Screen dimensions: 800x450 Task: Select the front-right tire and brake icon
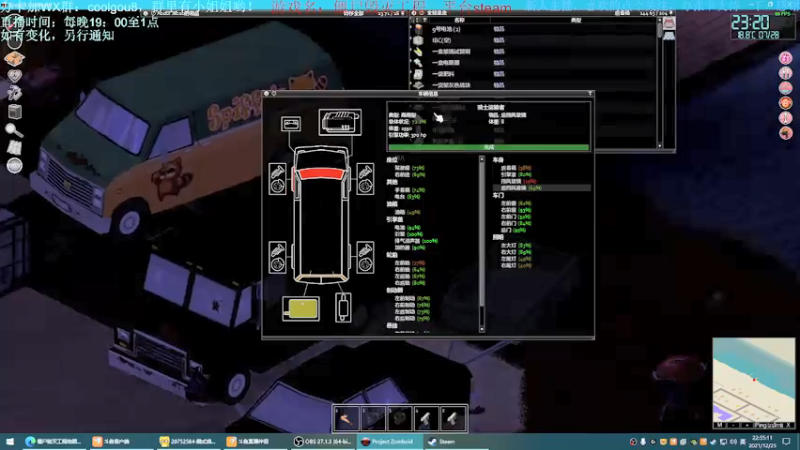[365, 179]
